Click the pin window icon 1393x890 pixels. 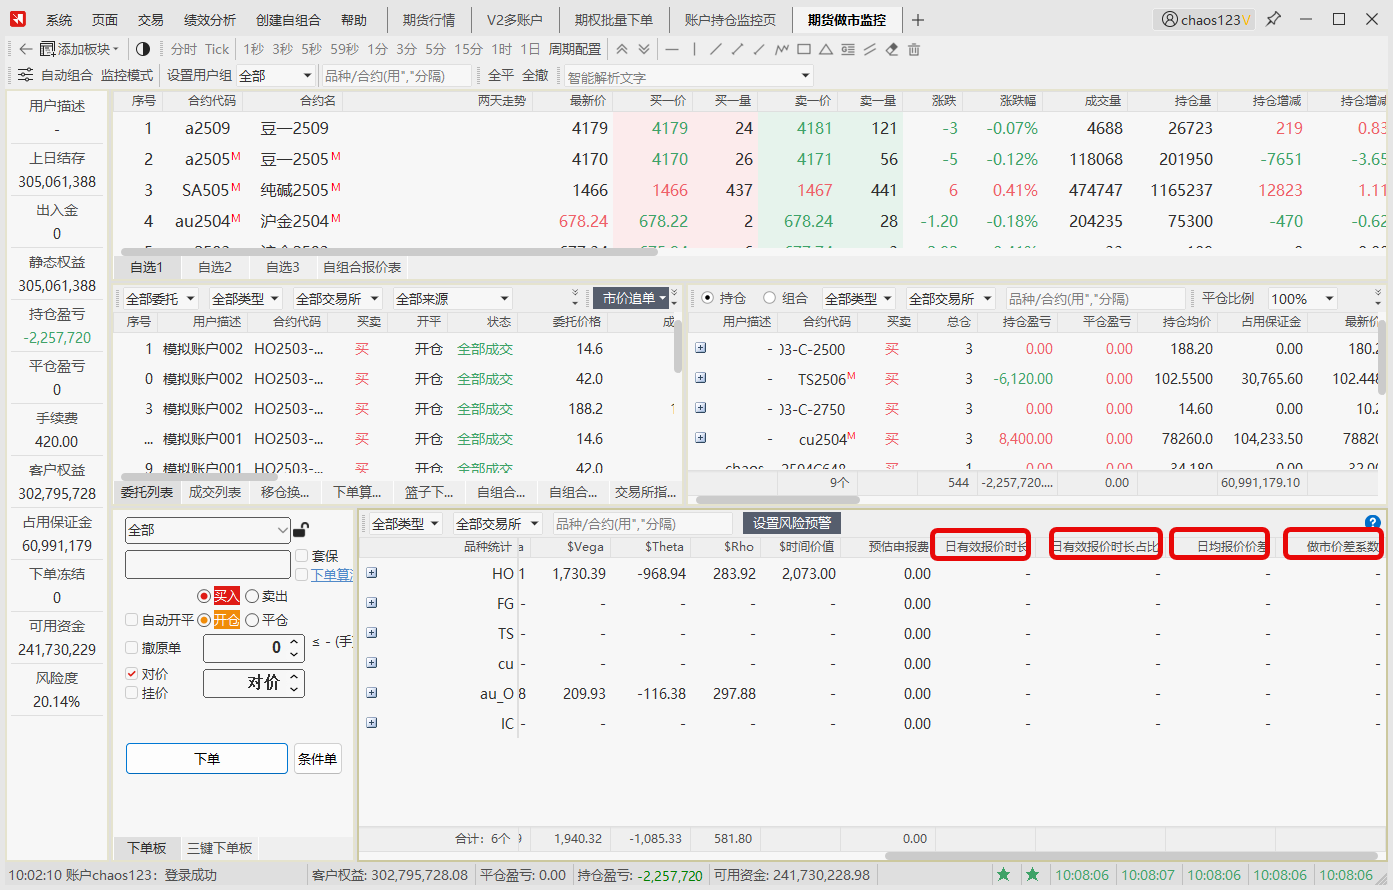(1273, 19)
